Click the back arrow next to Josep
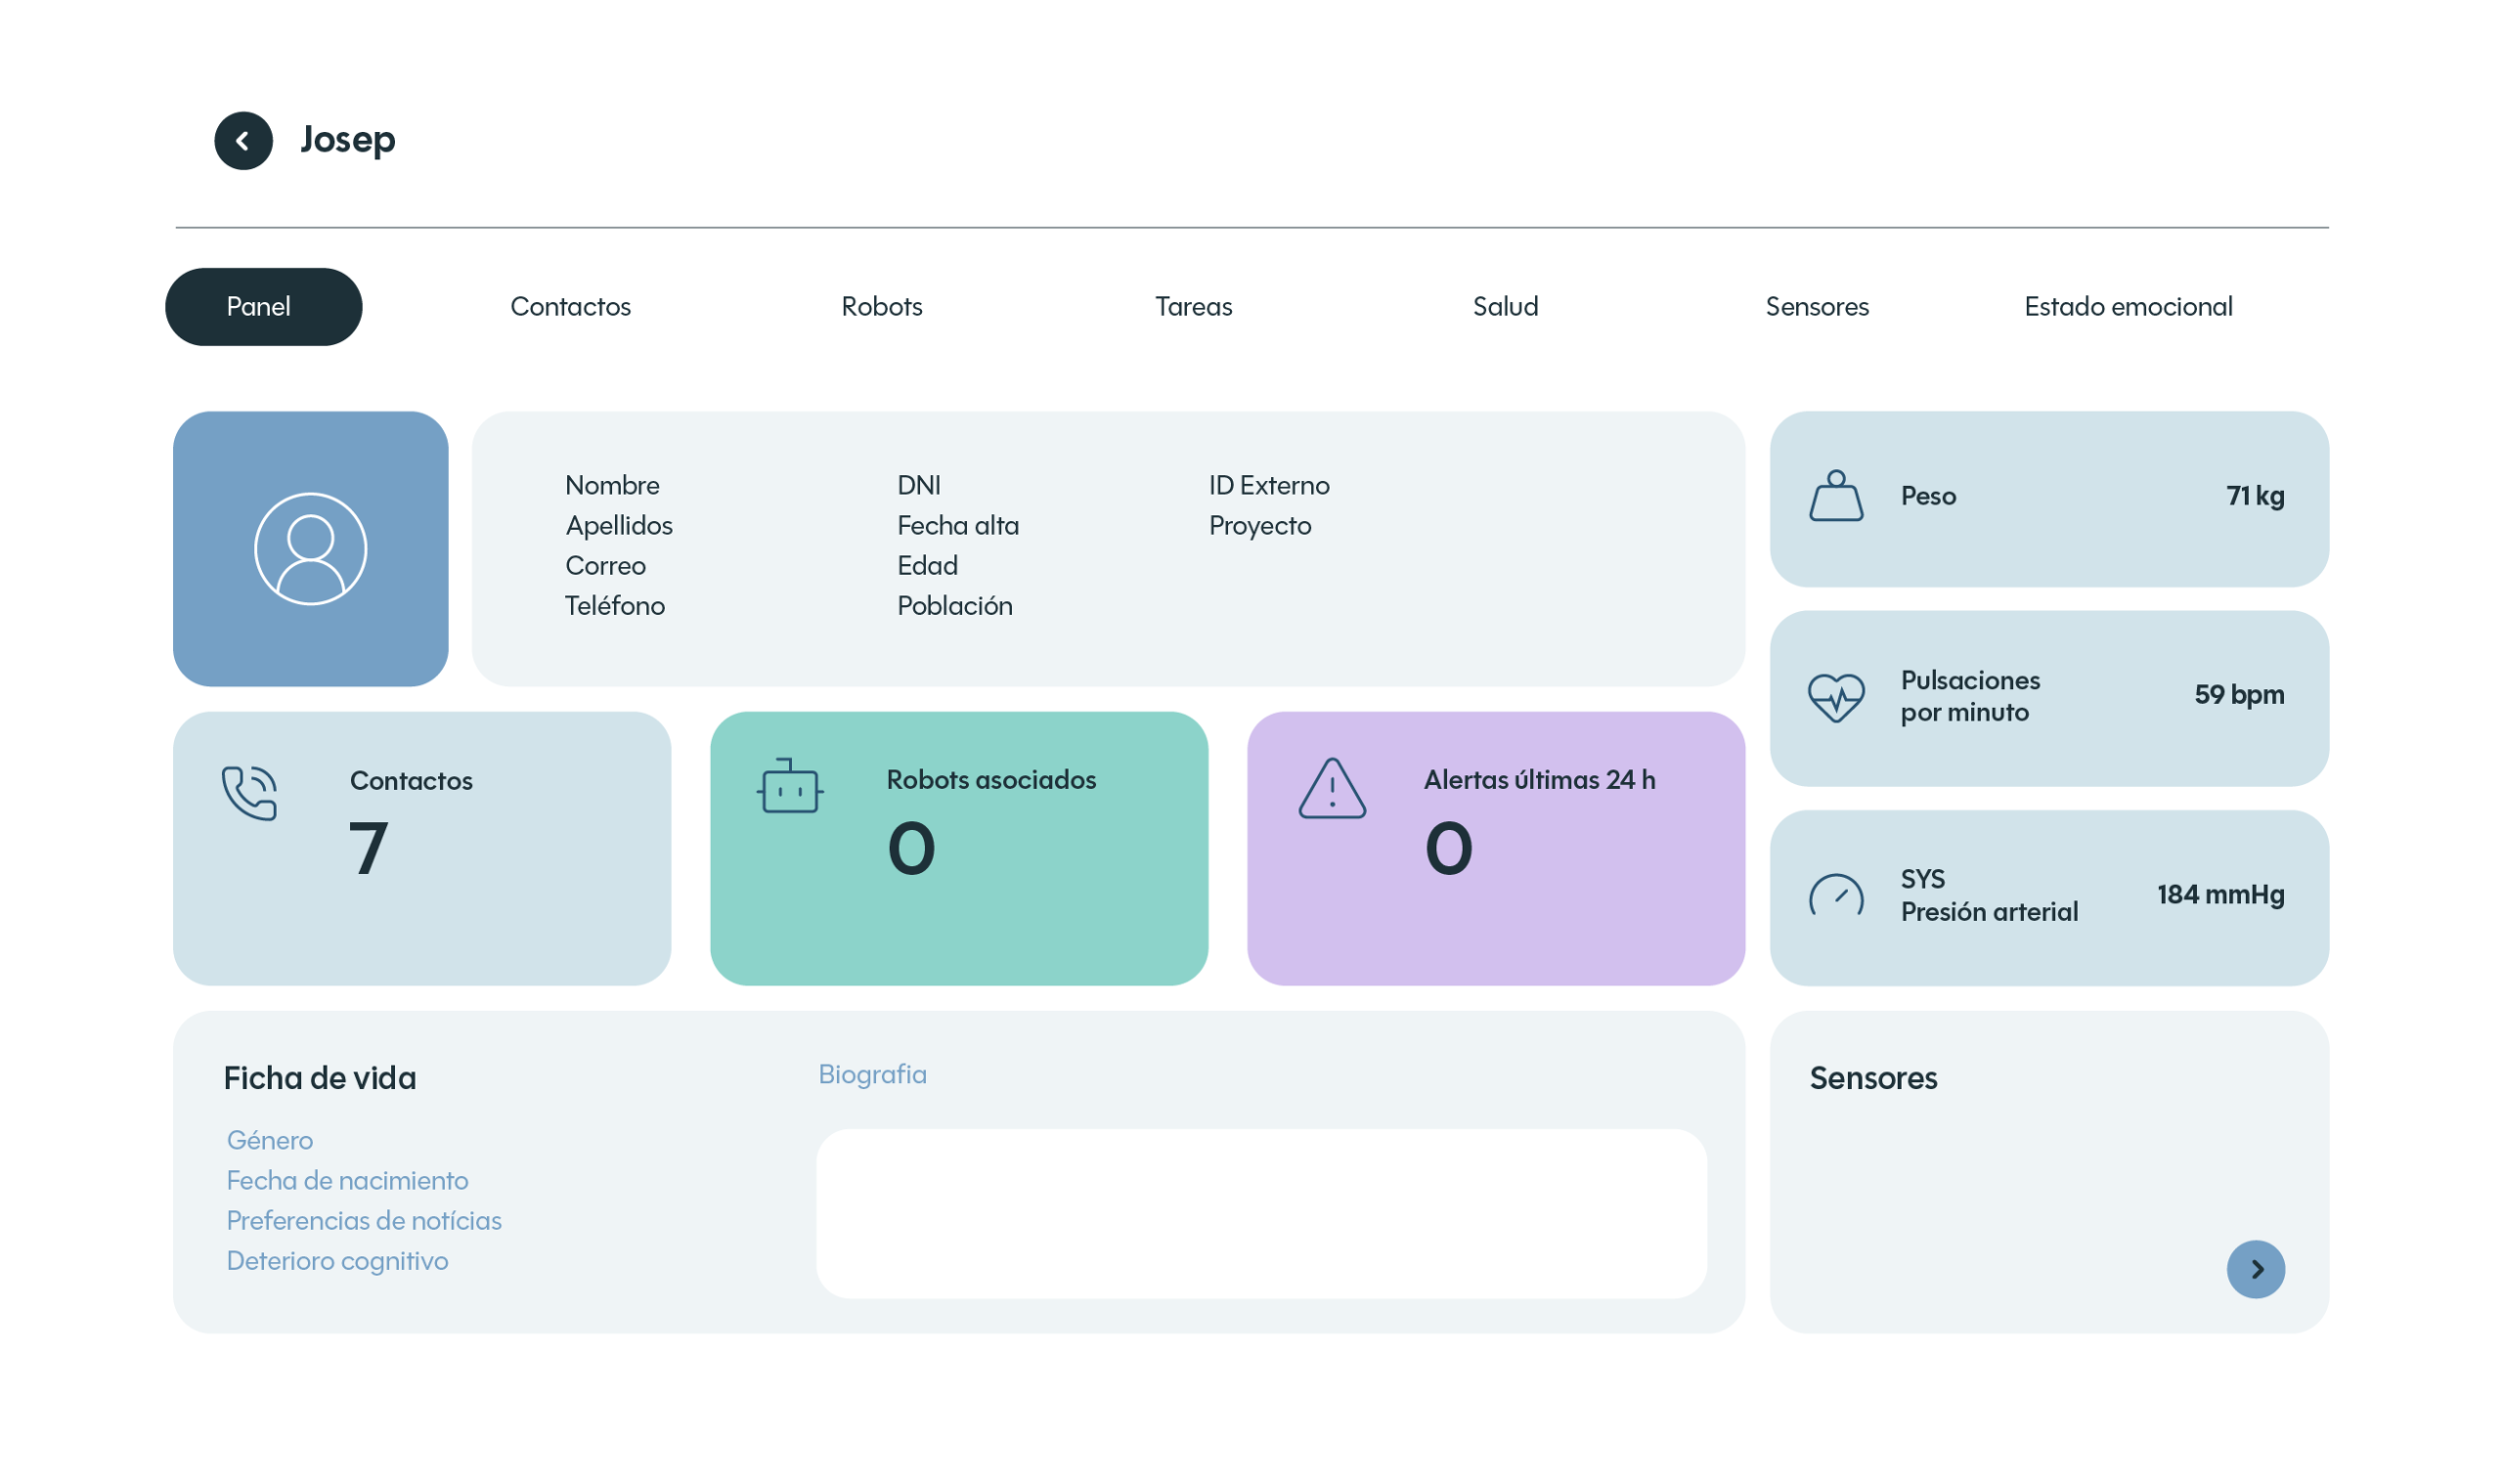Screen dimensions: 2503x1484 pyautogui.click(x=243, y=141)
